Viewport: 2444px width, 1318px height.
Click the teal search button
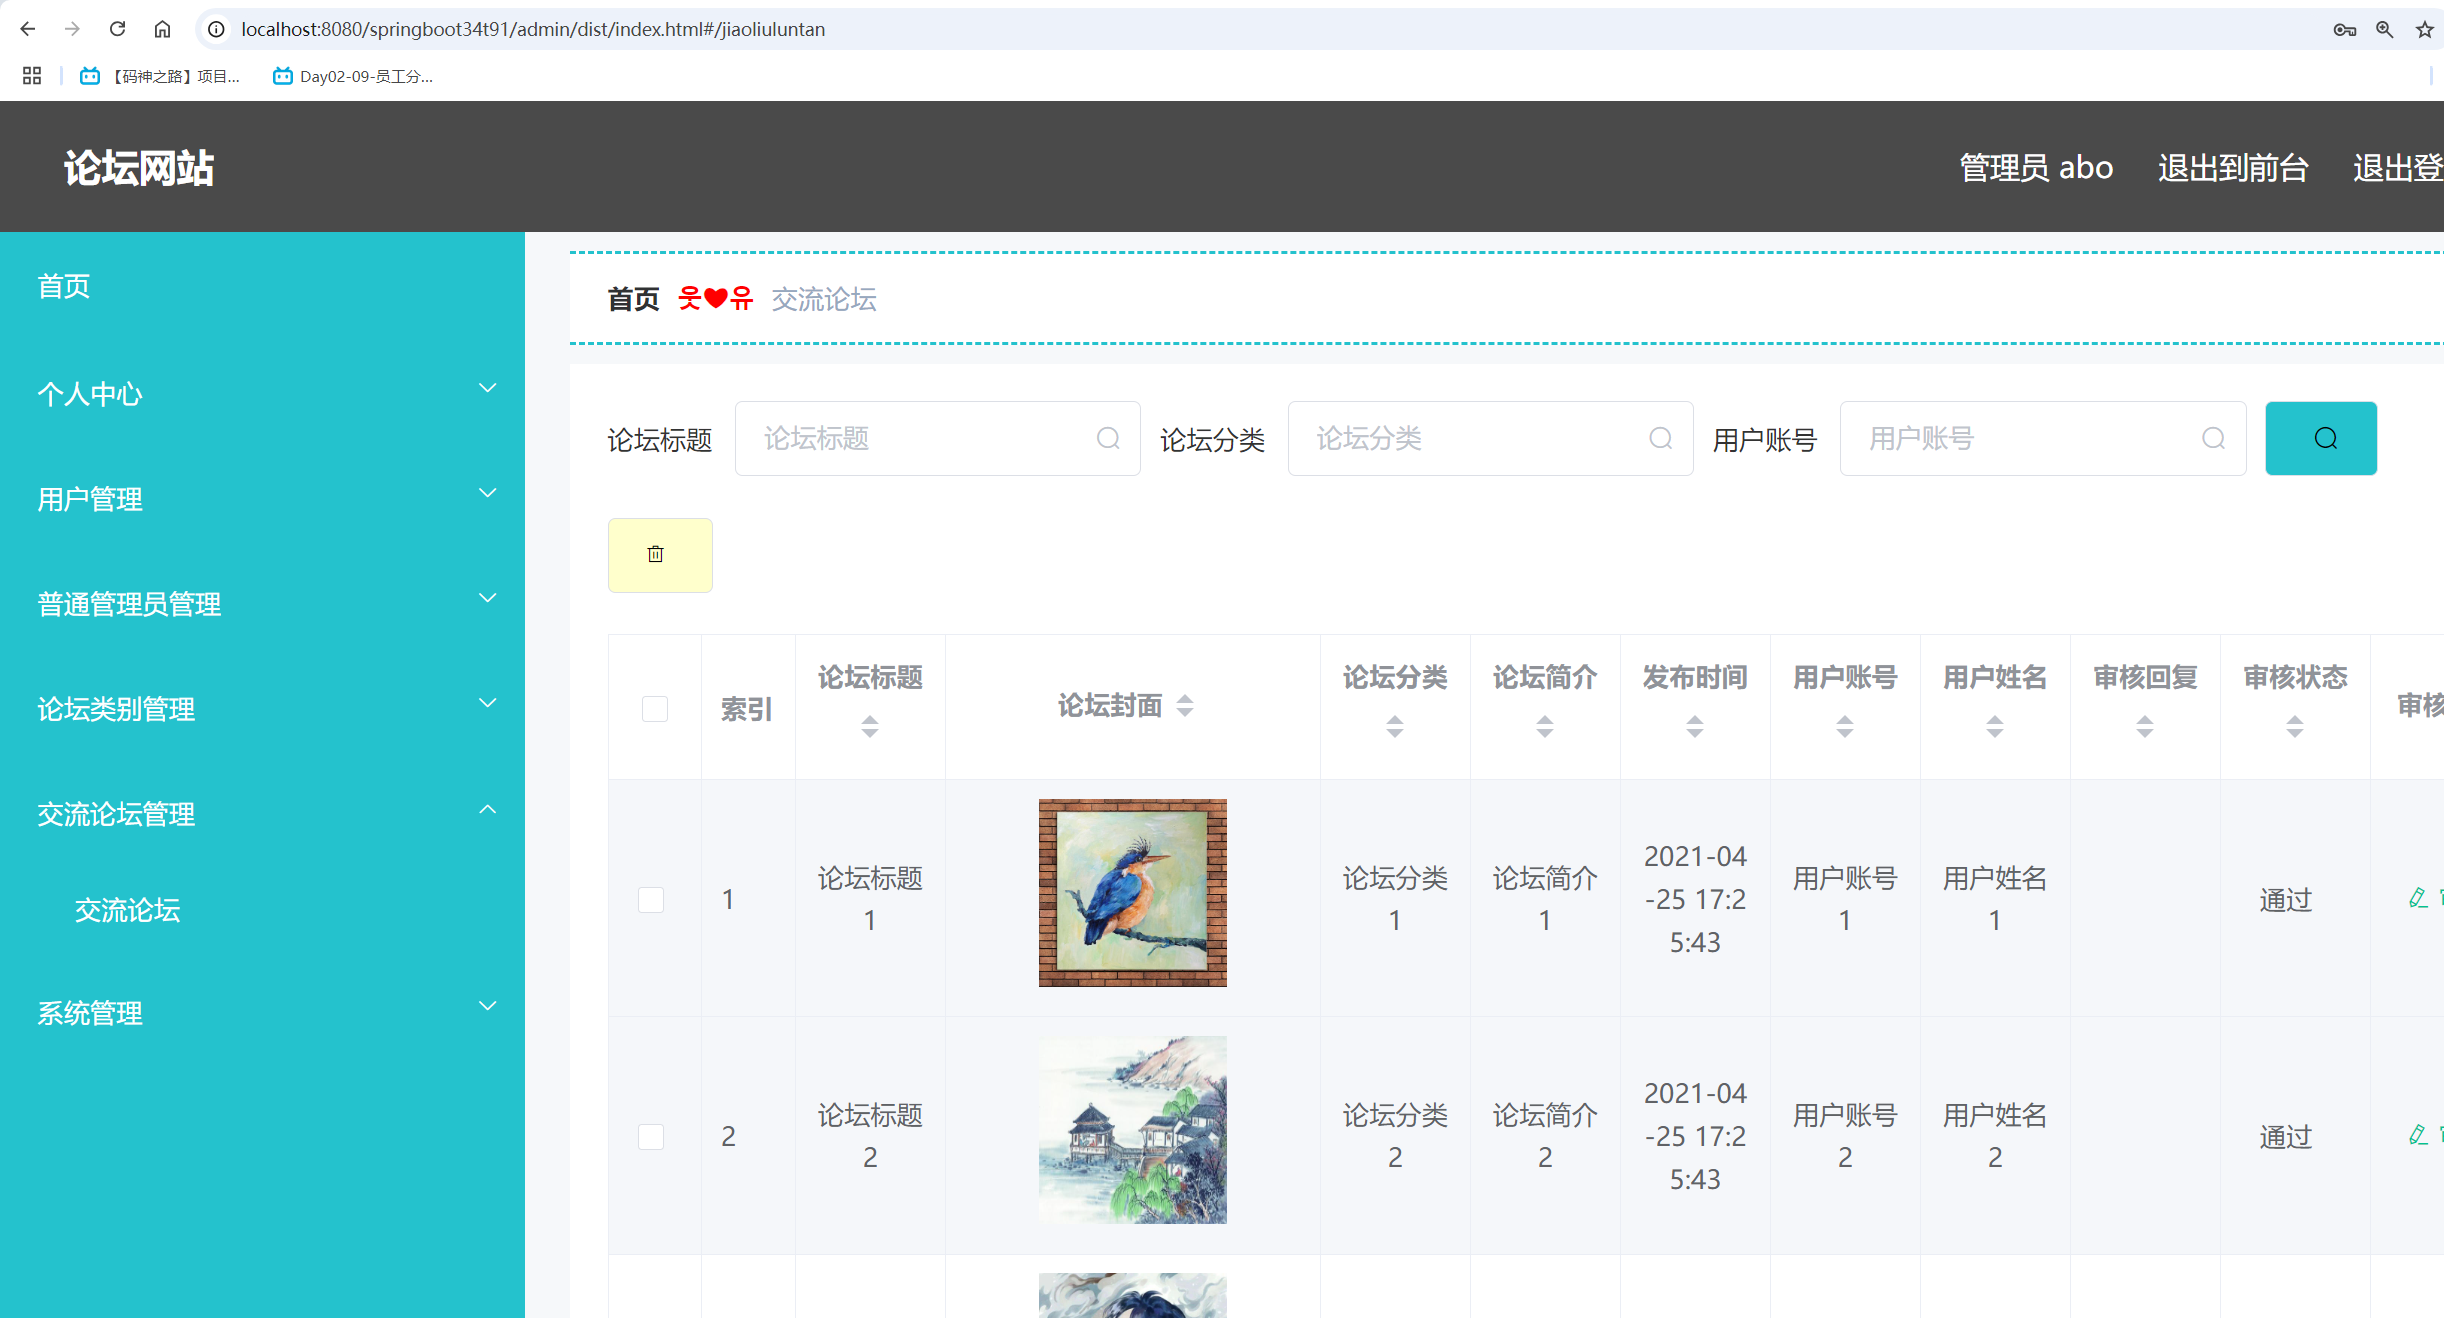point(2320,438)
